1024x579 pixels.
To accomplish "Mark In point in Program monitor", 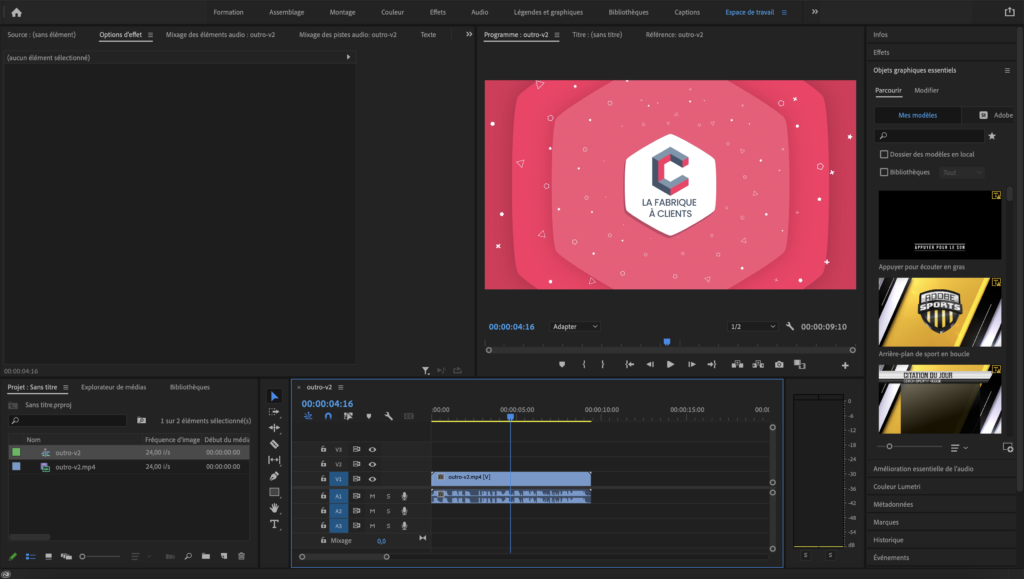I will [584, 364].
